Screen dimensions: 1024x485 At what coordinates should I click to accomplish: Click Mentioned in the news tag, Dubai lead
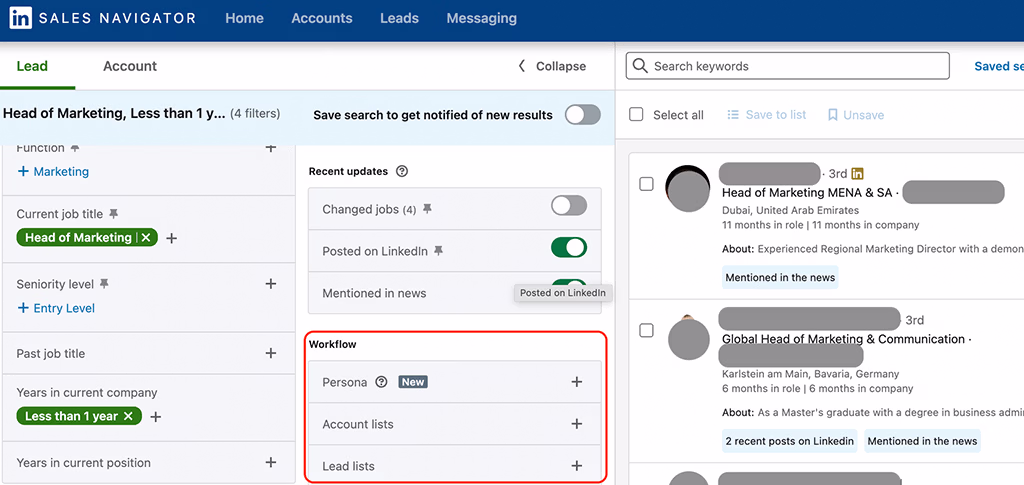click(x=780, y=277)
